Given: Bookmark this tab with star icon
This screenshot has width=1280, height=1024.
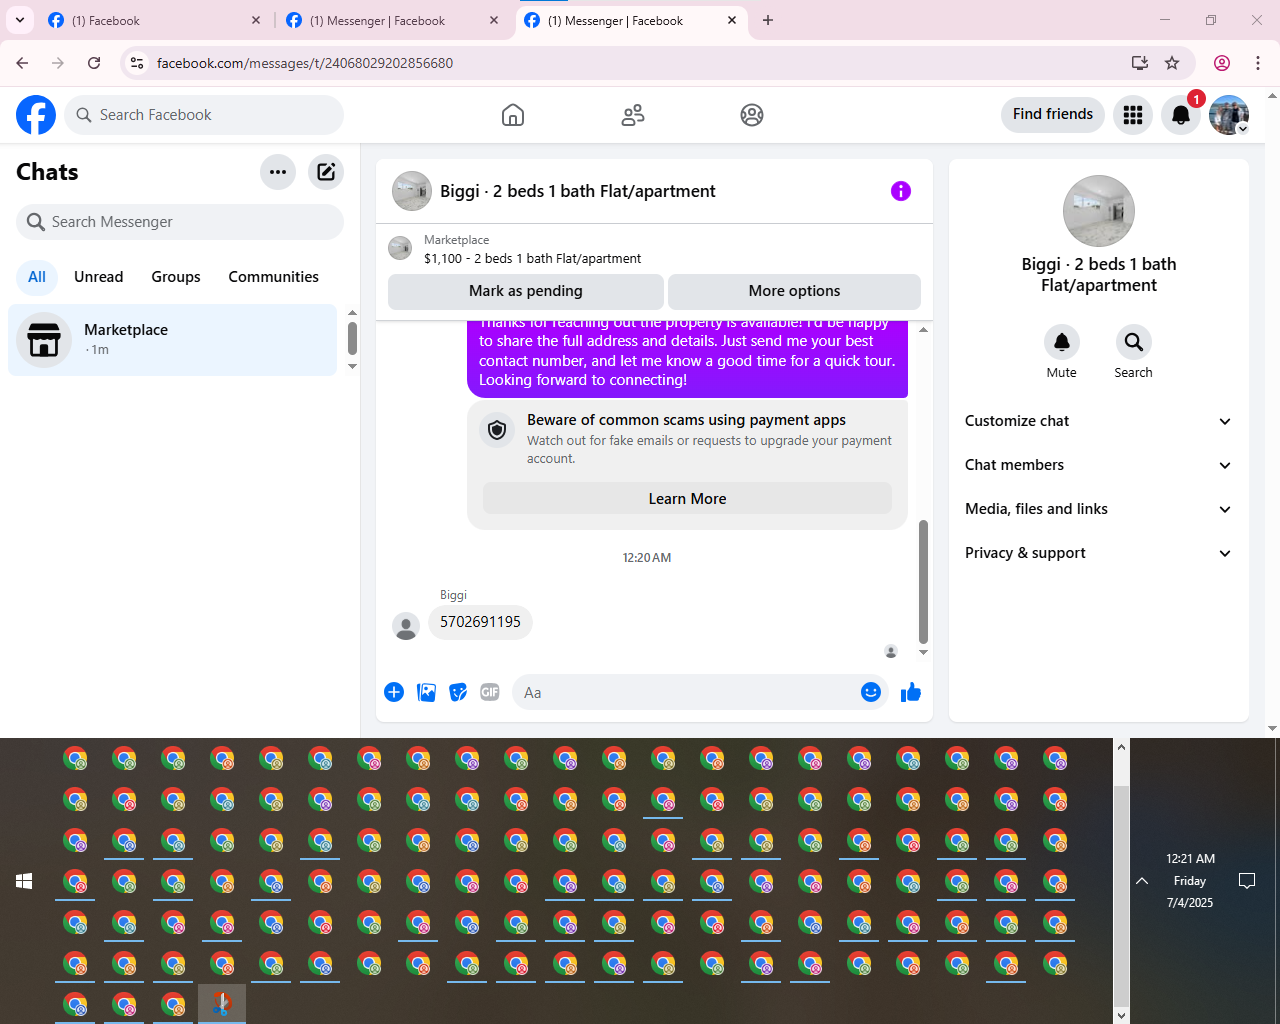Looking at the screenshot, I should (x=1172, y=63).
